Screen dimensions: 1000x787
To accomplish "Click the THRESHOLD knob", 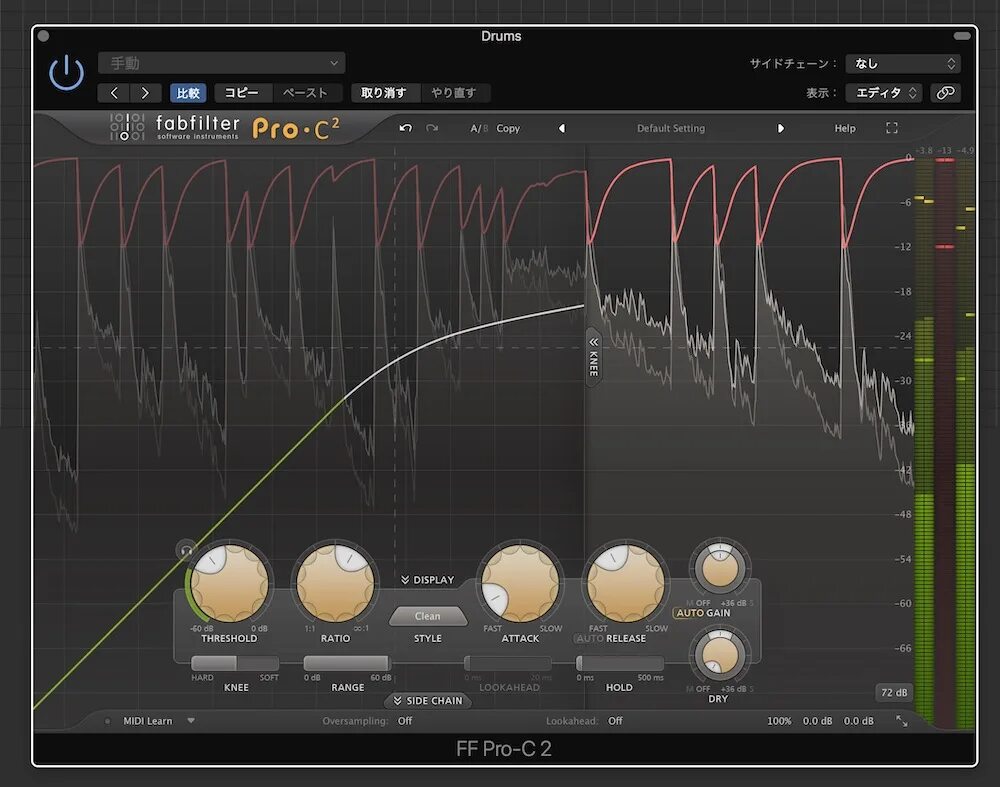I will 230,584.
